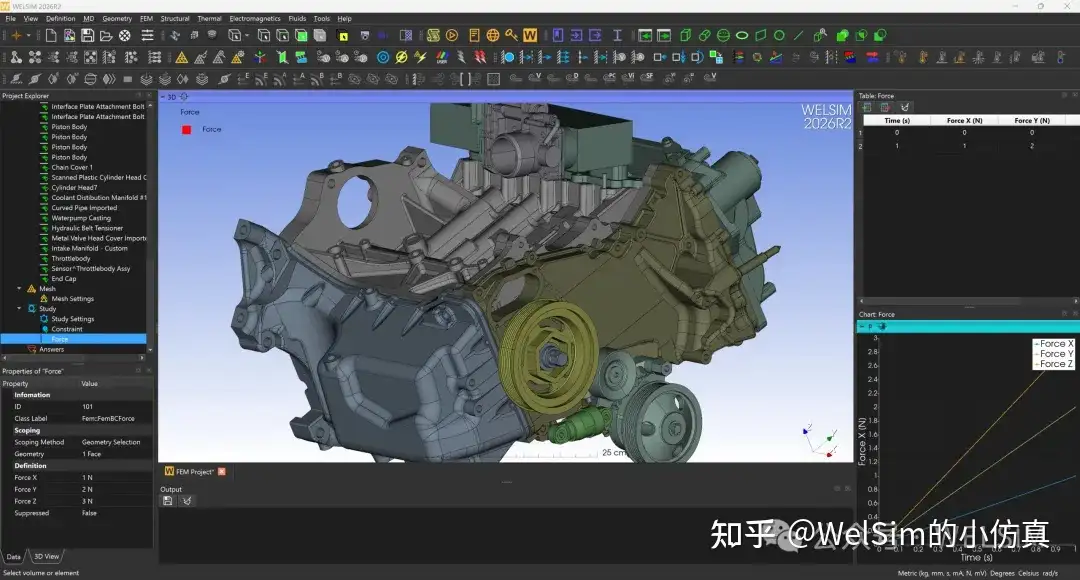Click the Save floppy disk icon
Viewport: 1080px width, 580px height.
click(x=87, y=35)
